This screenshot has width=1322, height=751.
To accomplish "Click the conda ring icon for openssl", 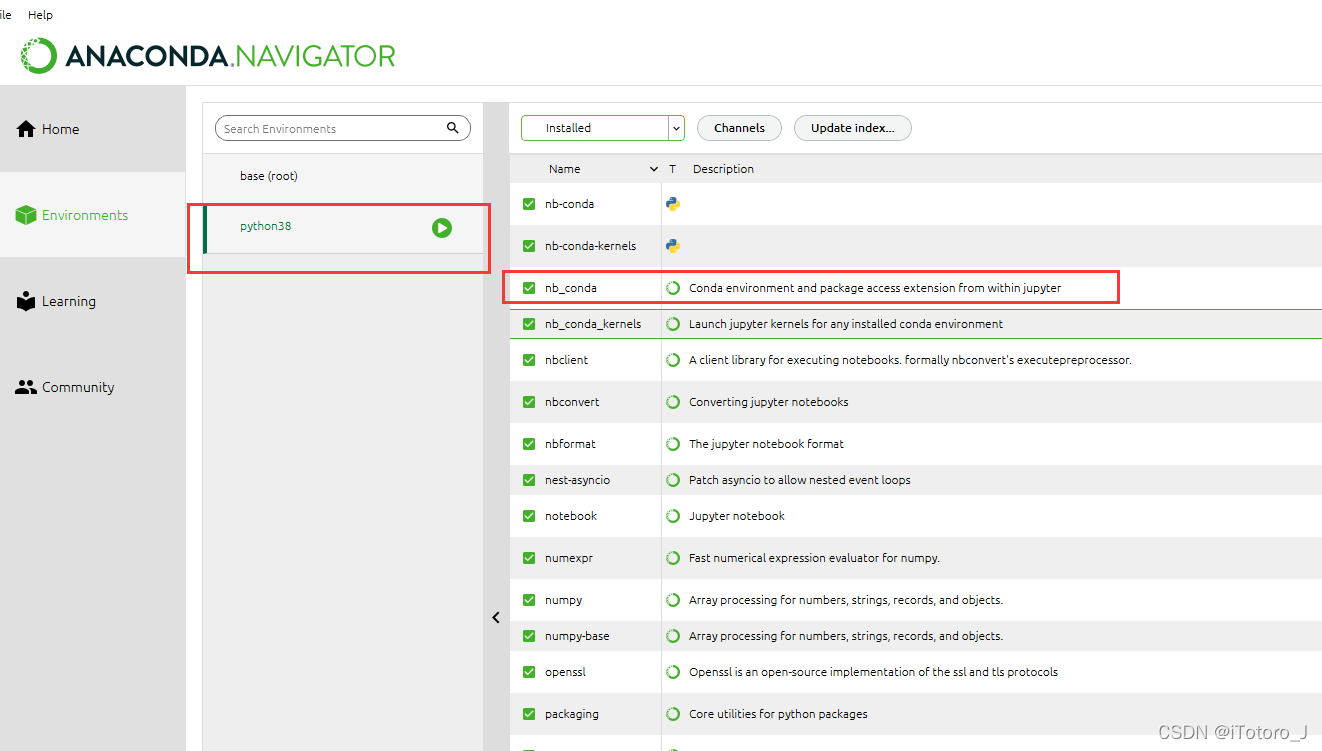I will pyautogui.click(x=673, y=672).
